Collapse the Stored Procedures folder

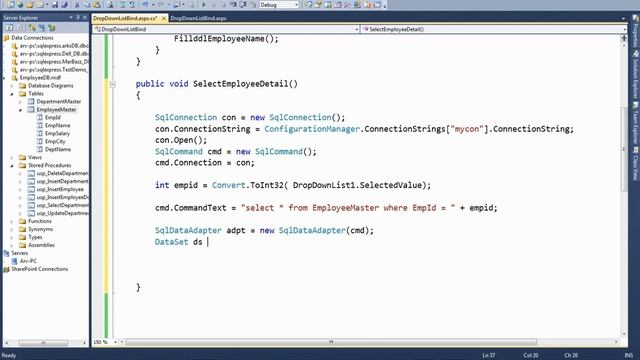tap(12, 166)
